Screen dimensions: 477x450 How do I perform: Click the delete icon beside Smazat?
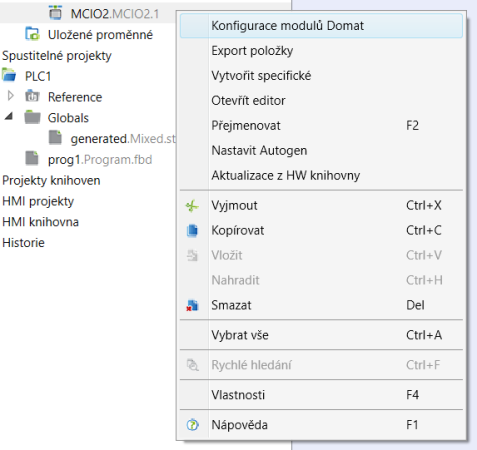tap(192, 305)
